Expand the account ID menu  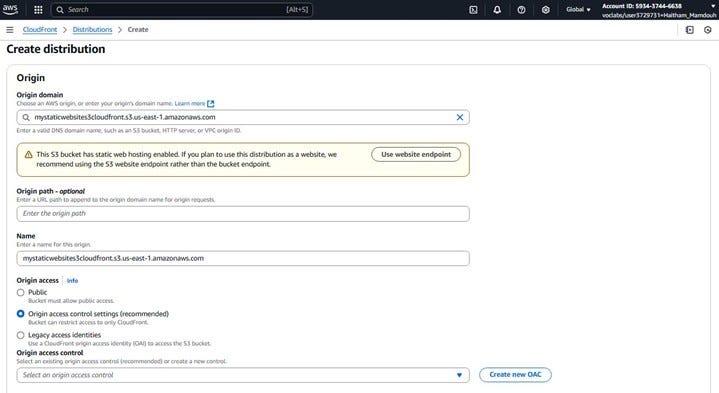coord(658,10)
